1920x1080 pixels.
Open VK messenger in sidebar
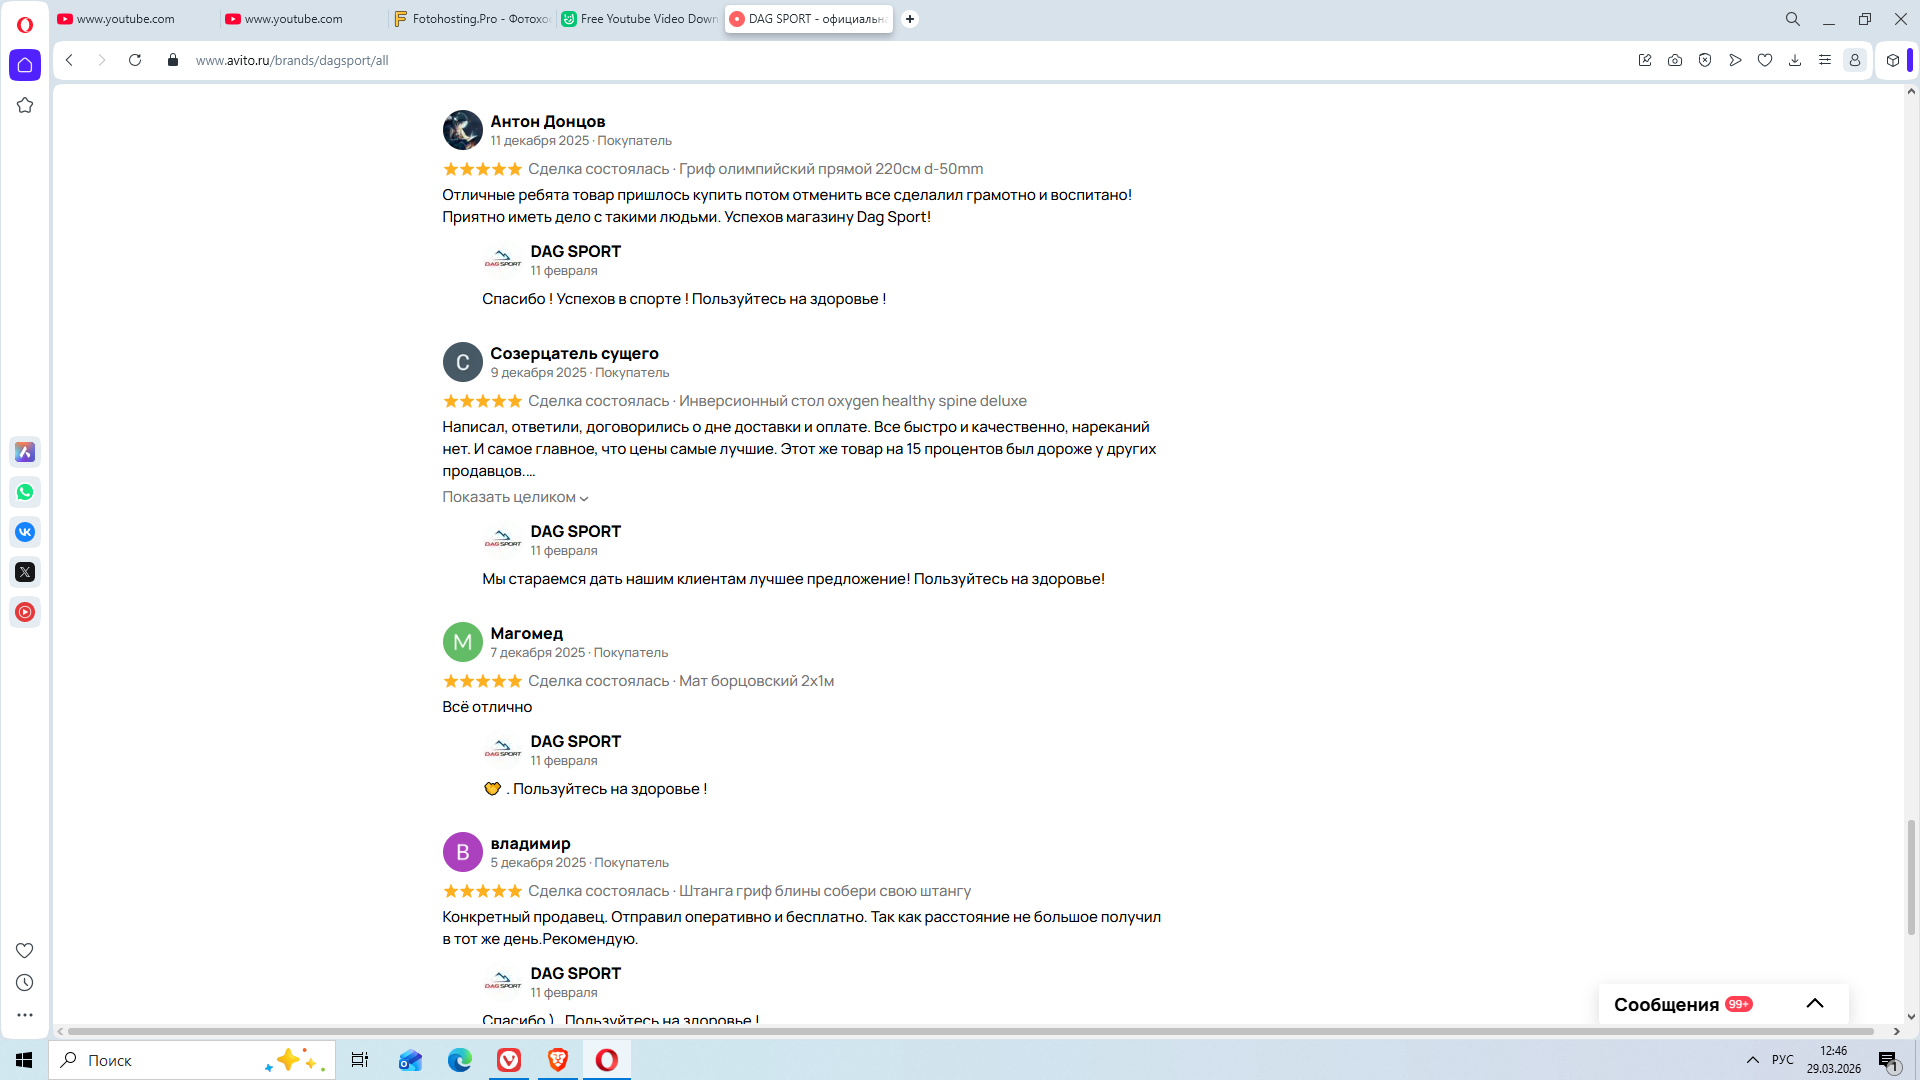tap(25, 532)
